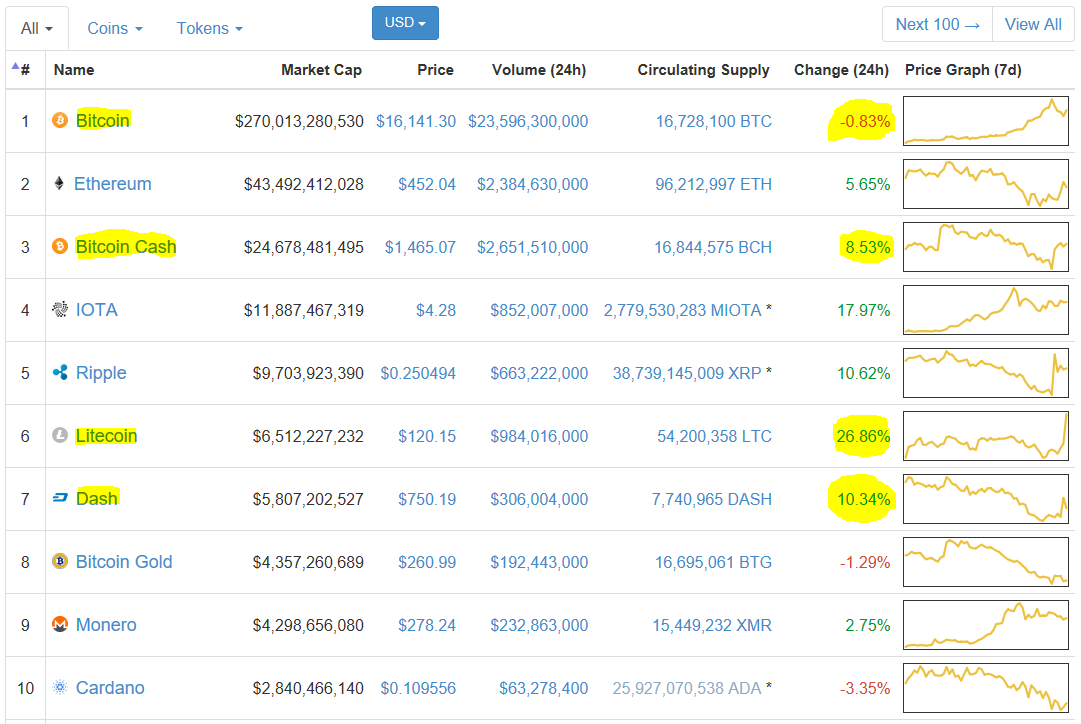
Task: Sort table by Circulating Supply header
Action: pos(703,70)
